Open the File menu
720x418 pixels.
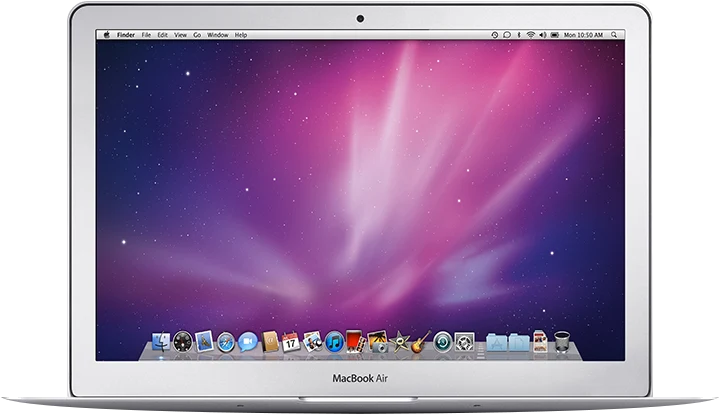(x=146, y=35)
